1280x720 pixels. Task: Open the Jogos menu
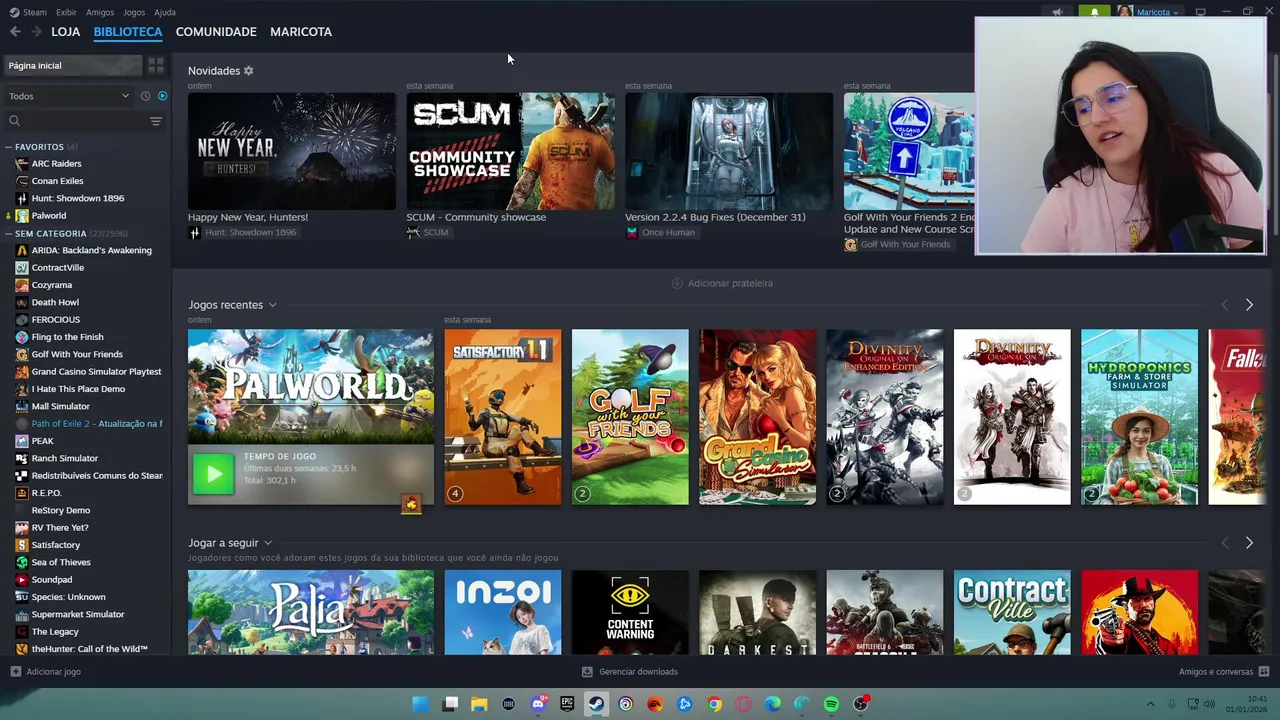[x=134, y=12]
